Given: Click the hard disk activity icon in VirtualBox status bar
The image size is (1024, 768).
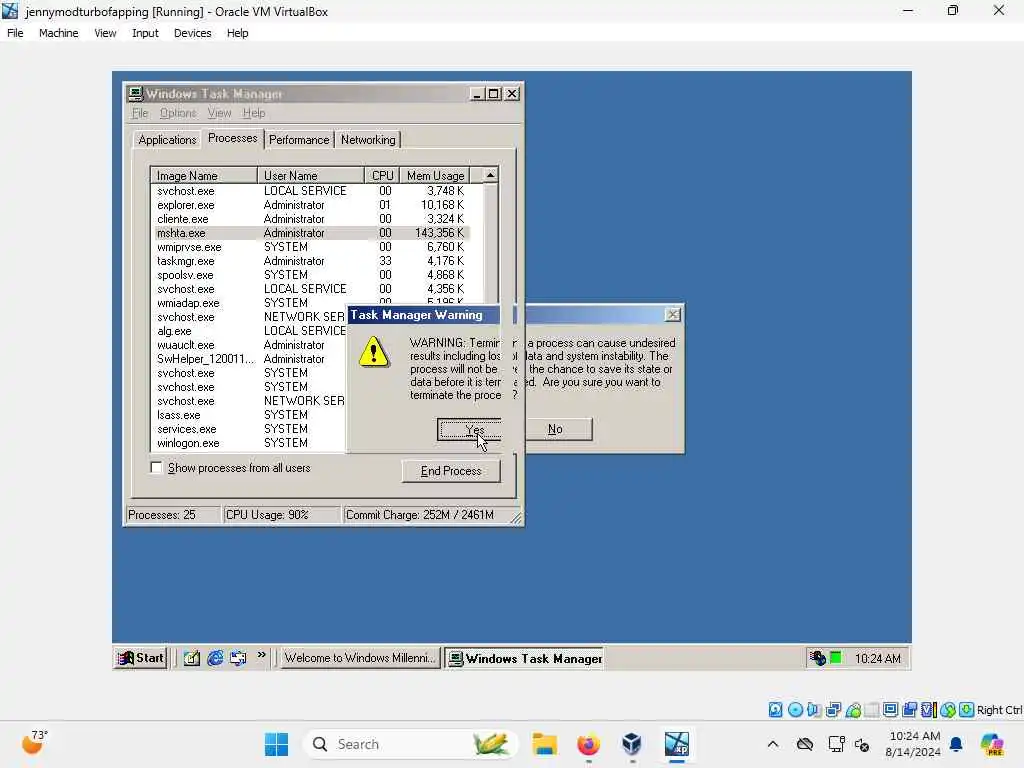Looking at the screenshot, I should (775, 710).
